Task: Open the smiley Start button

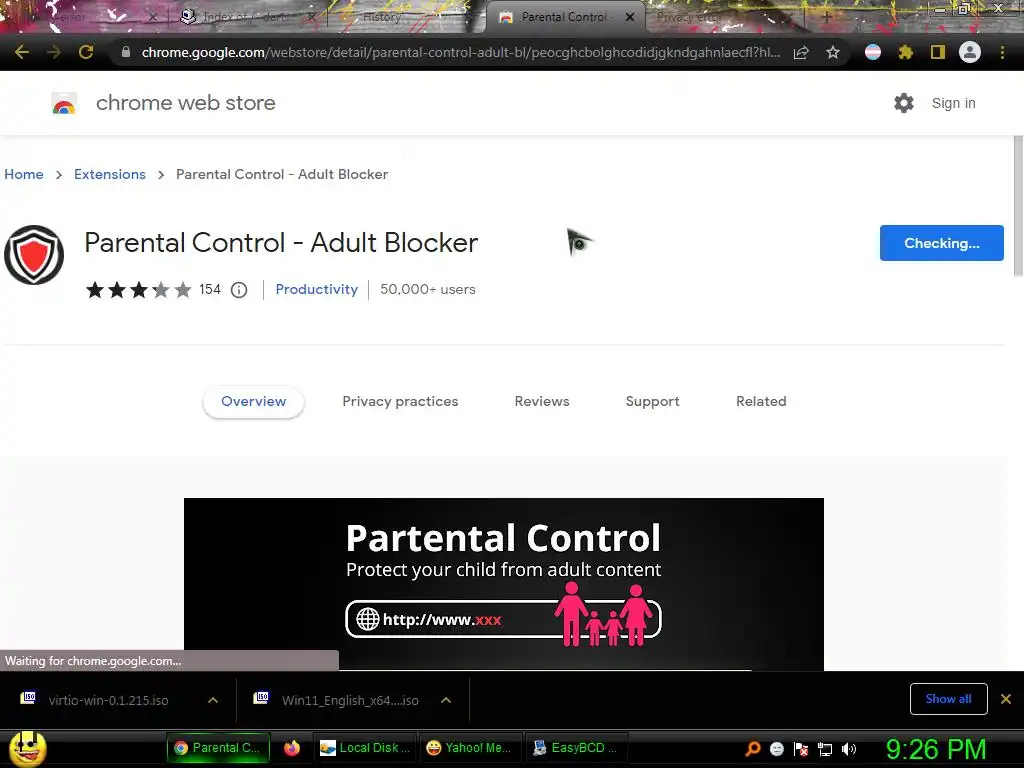Action: tap(27, 748)
